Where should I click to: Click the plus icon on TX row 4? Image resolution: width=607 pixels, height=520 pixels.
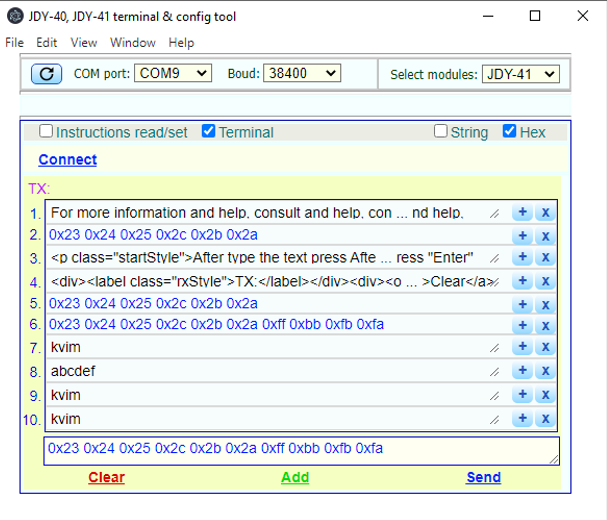(x=523, y=281)
